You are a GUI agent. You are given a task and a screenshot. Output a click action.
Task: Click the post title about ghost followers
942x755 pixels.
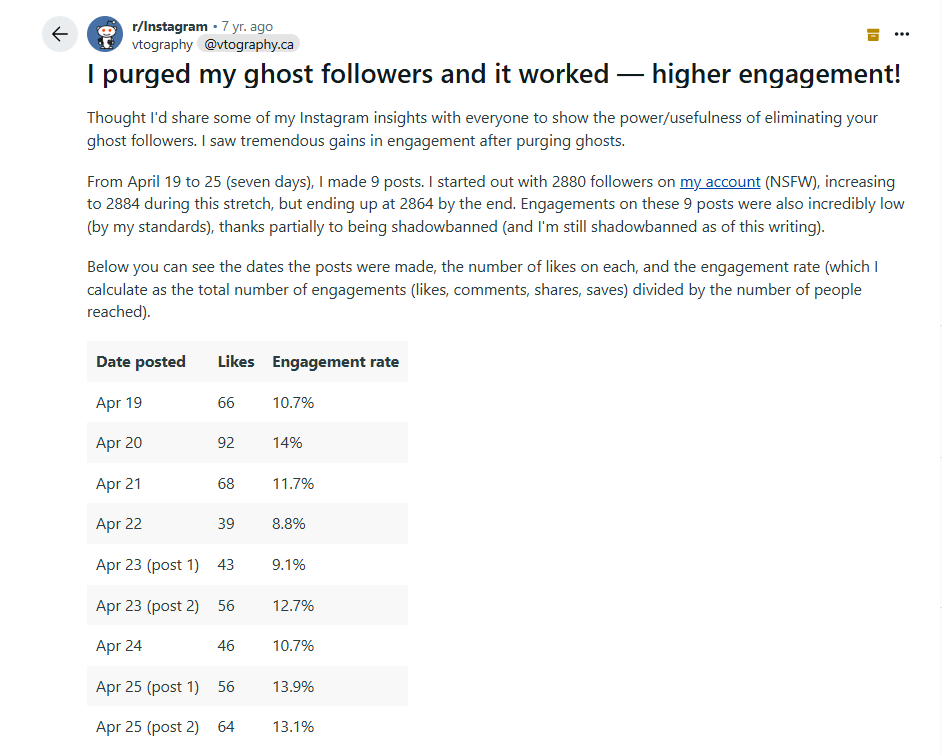(494, 75)
